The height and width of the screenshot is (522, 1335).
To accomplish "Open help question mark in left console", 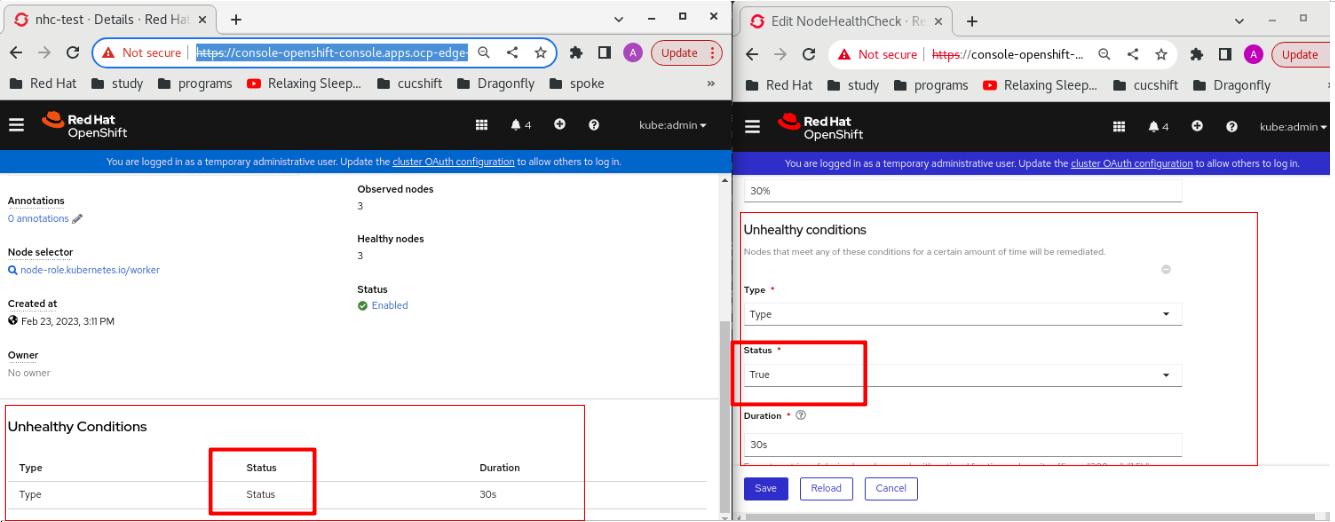I will coord(594,125).
